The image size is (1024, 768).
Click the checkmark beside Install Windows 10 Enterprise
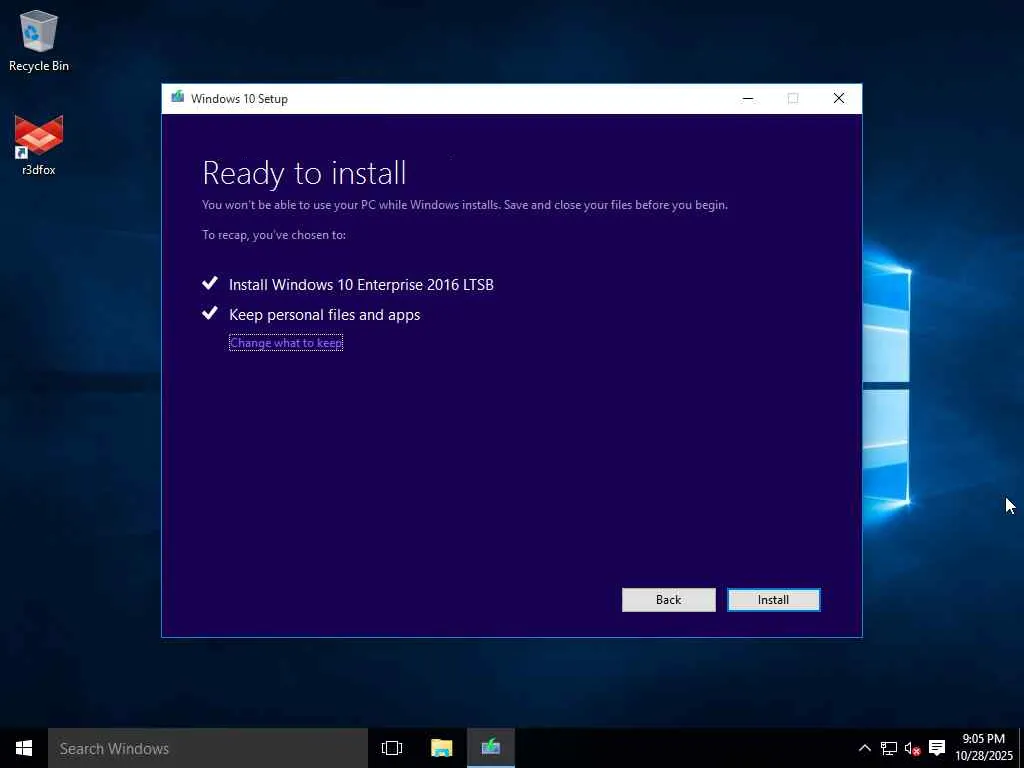(210, 283)
